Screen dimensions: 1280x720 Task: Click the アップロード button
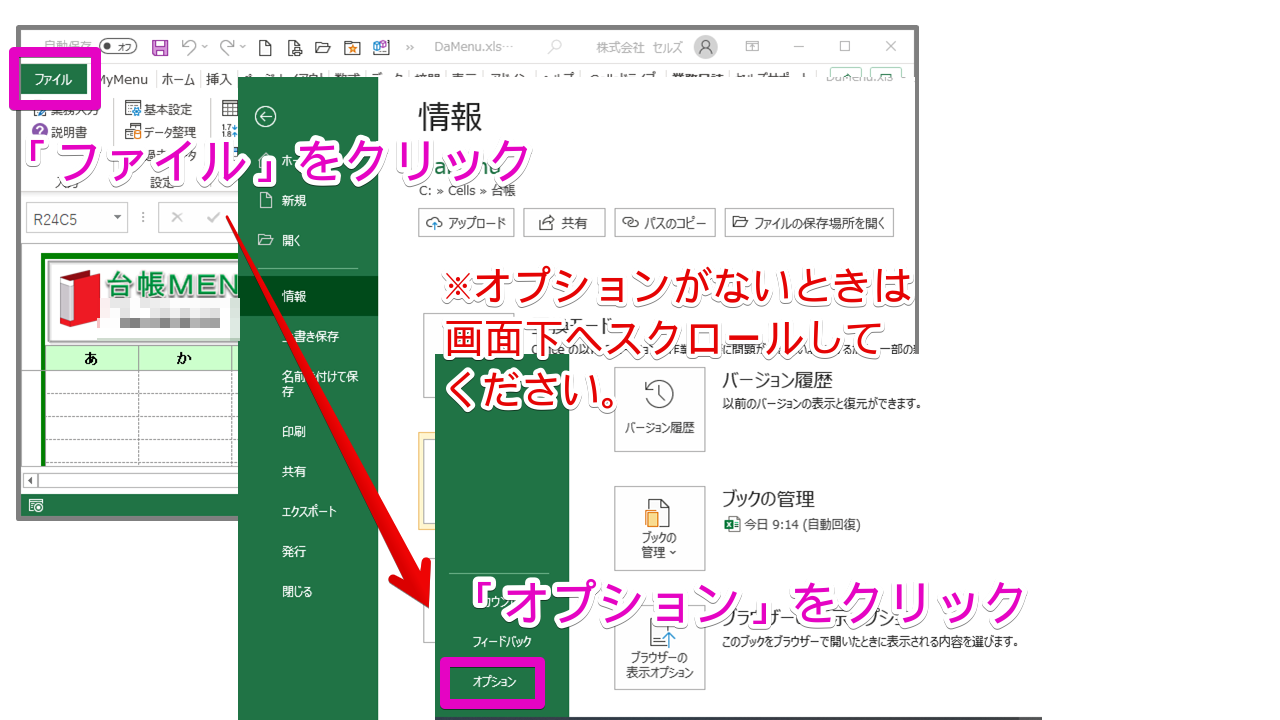click(x=466, y=223)
